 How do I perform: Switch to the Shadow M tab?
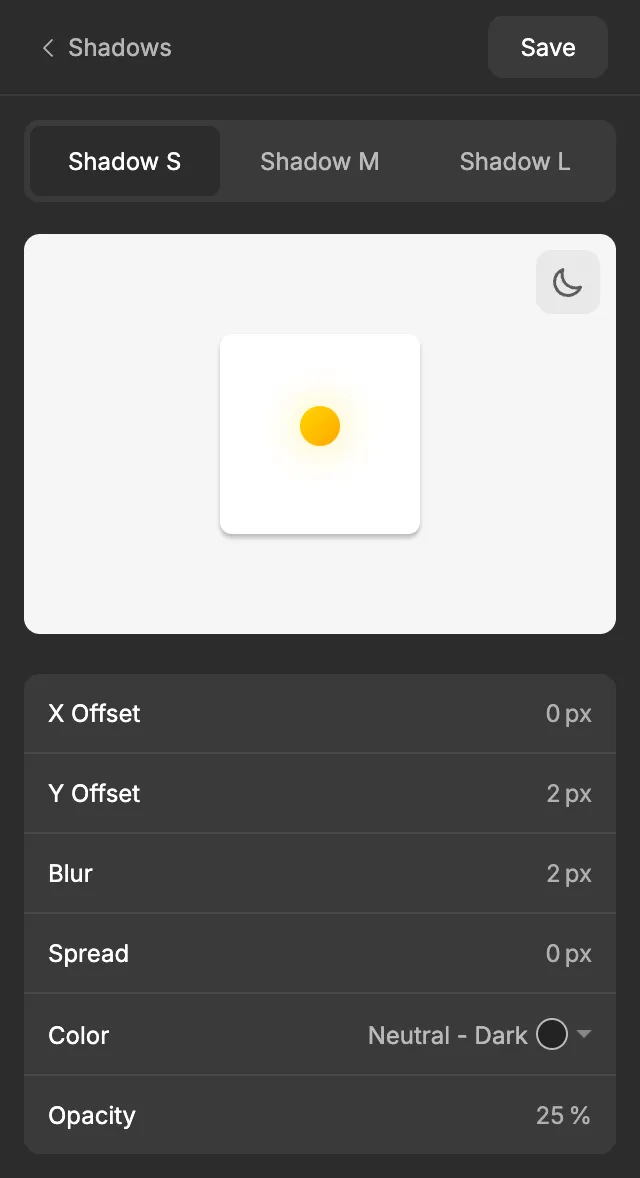[319, 162]
